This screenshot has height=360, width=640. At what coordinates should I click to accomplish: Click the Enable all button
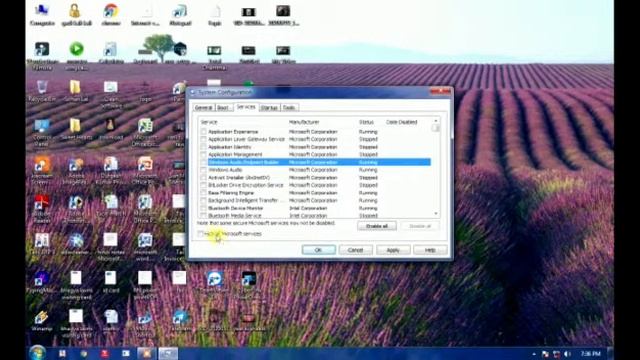(x=377, y=226)
